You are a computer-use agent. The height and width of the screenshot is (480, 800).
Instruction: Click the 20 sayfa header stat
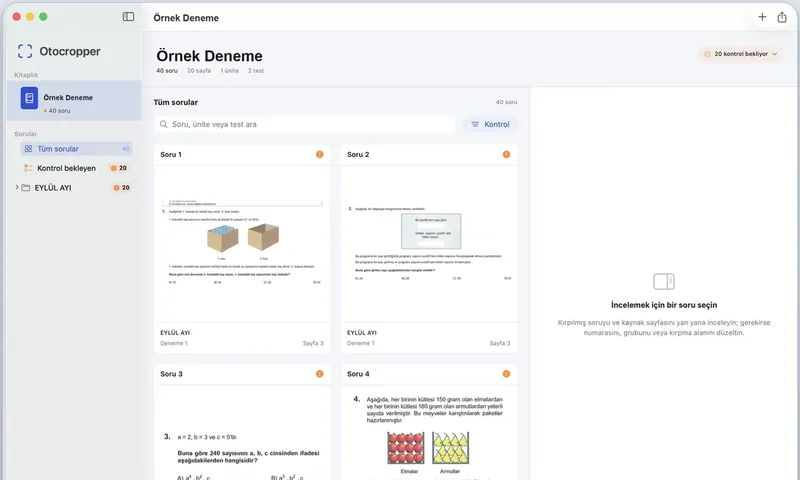[199, 71]
